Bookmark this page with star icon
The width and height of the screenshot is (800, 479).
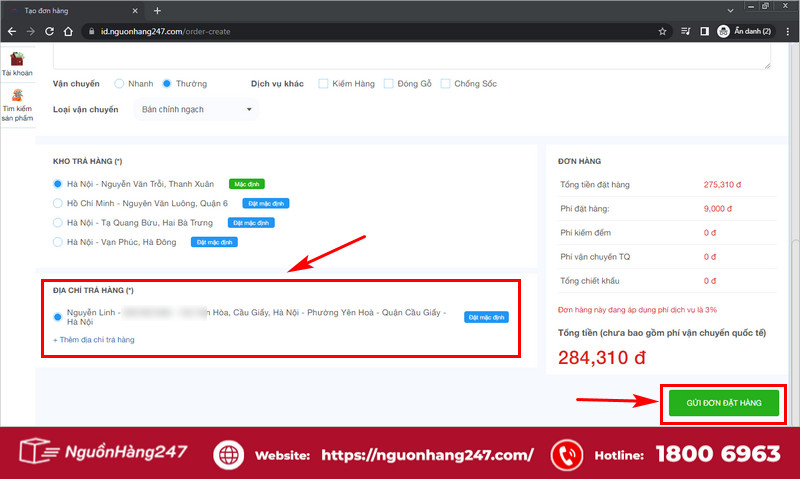click(x=662, y=31)
